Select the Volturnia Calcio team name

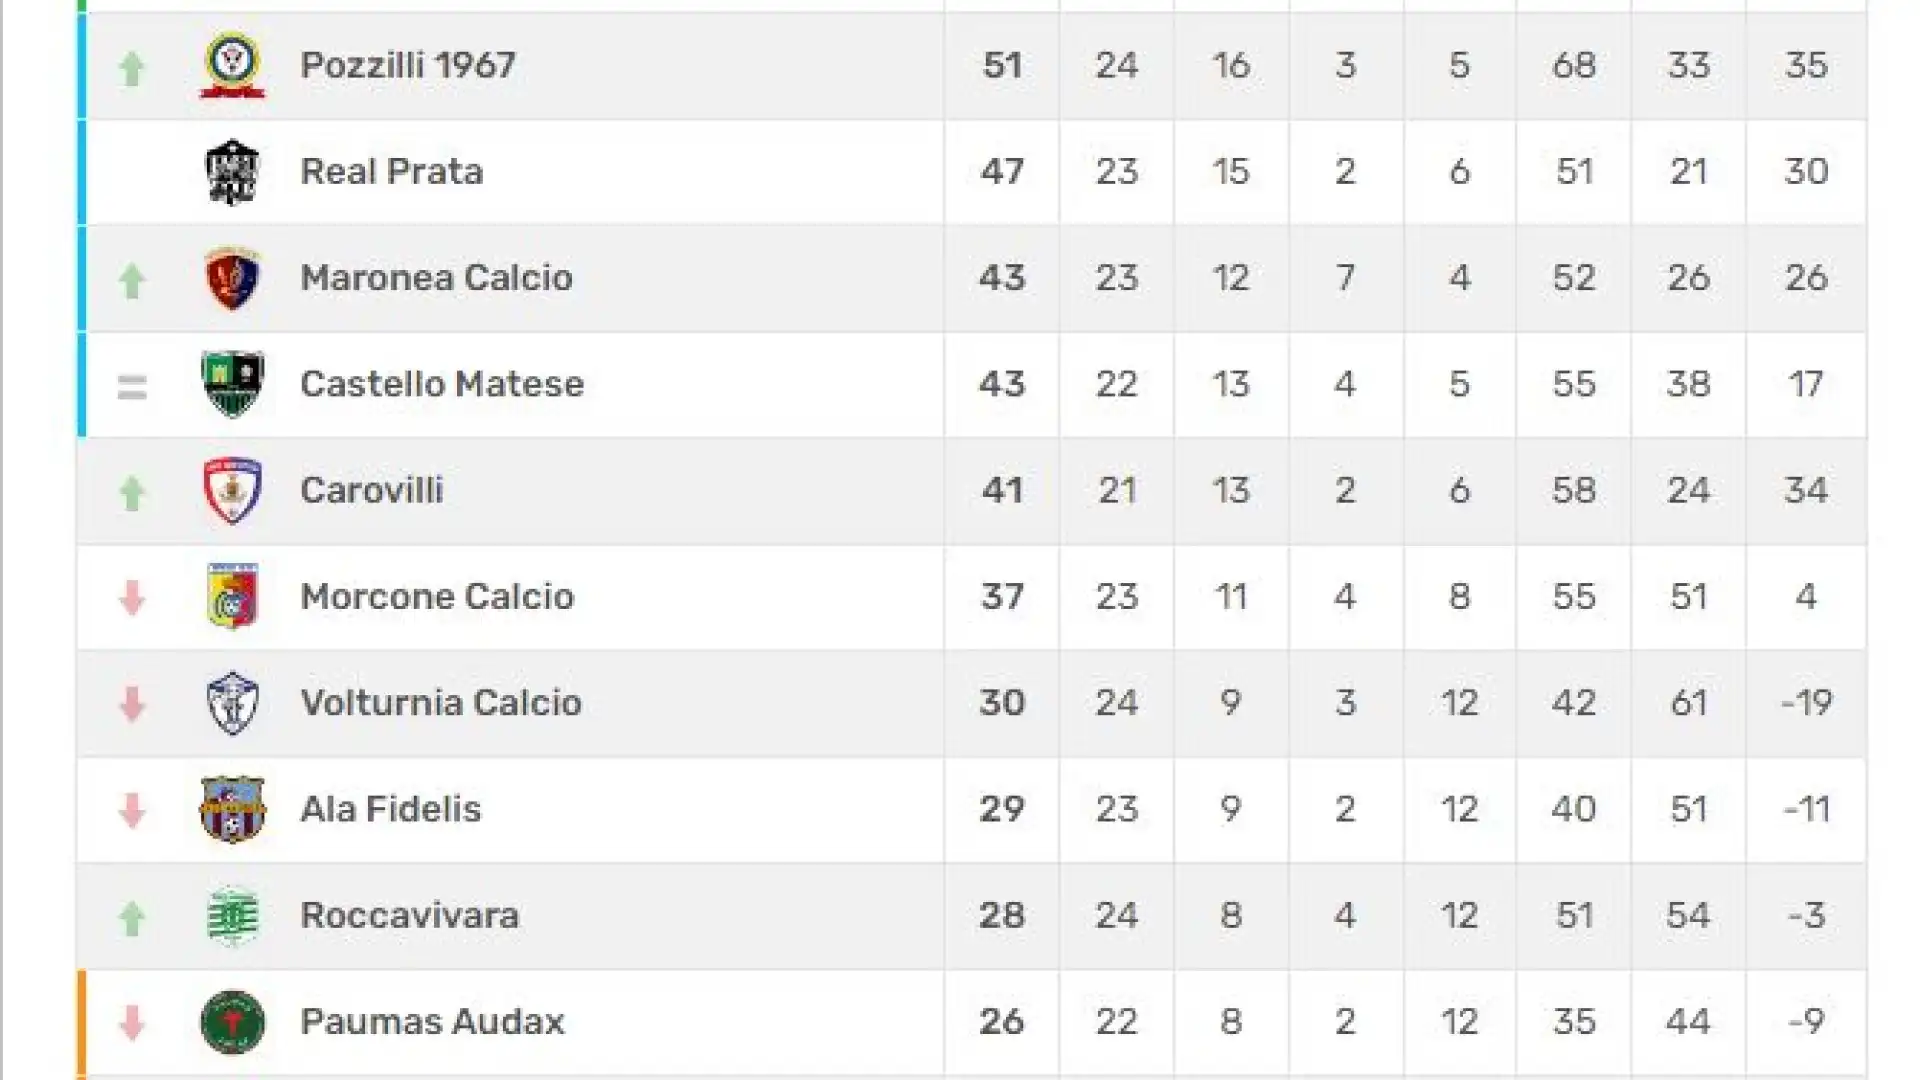click(441, 703)
